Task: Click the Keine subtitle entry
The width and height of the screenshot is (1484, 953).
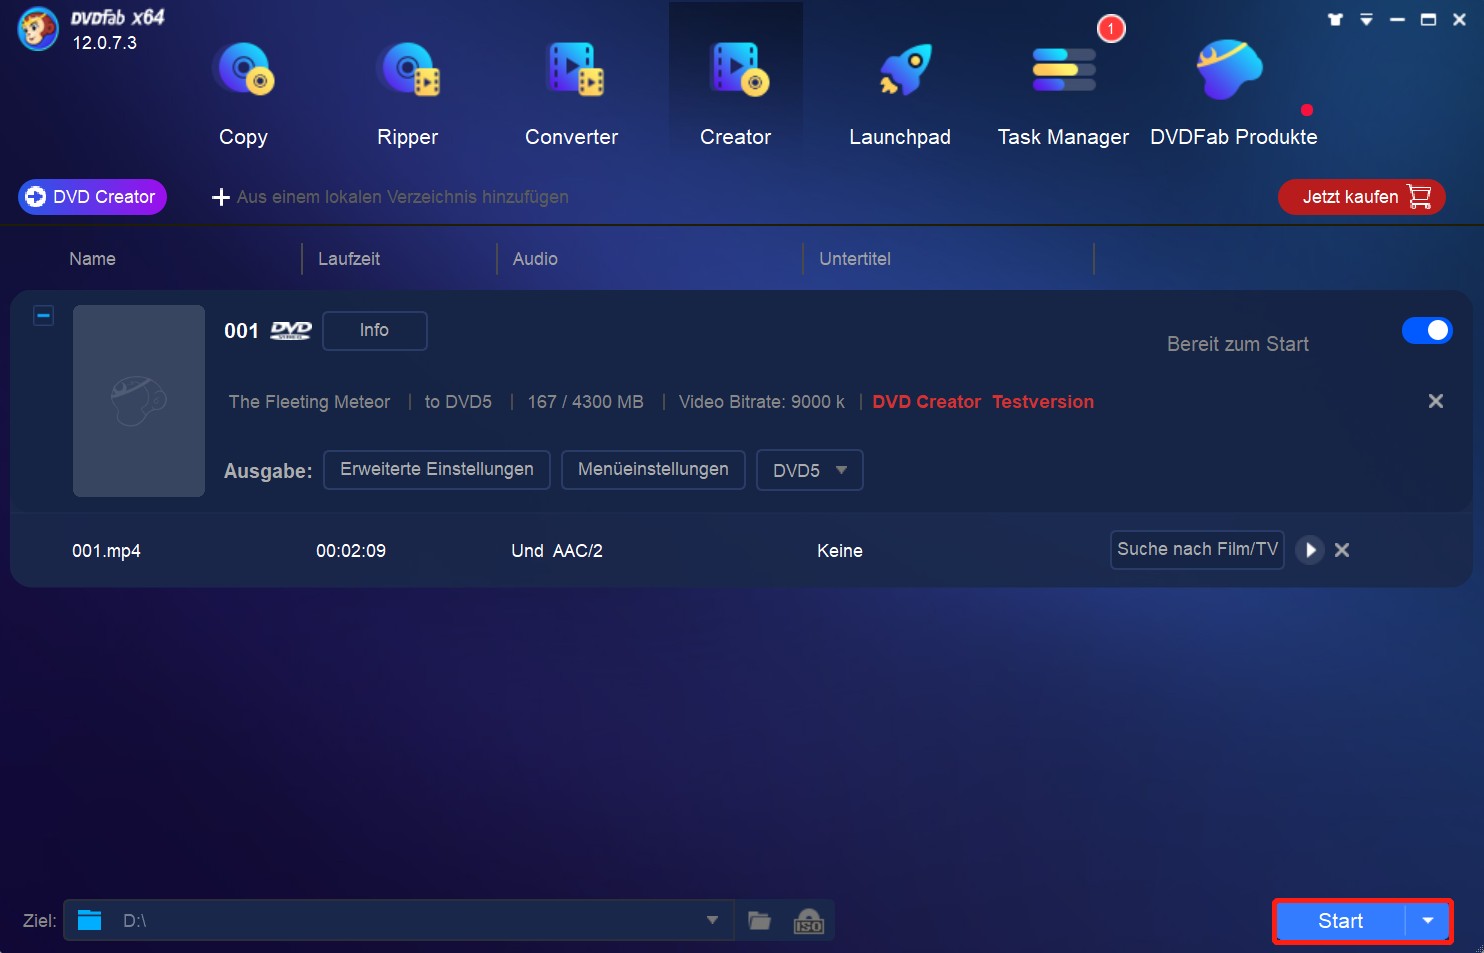Action: (840, 551)
